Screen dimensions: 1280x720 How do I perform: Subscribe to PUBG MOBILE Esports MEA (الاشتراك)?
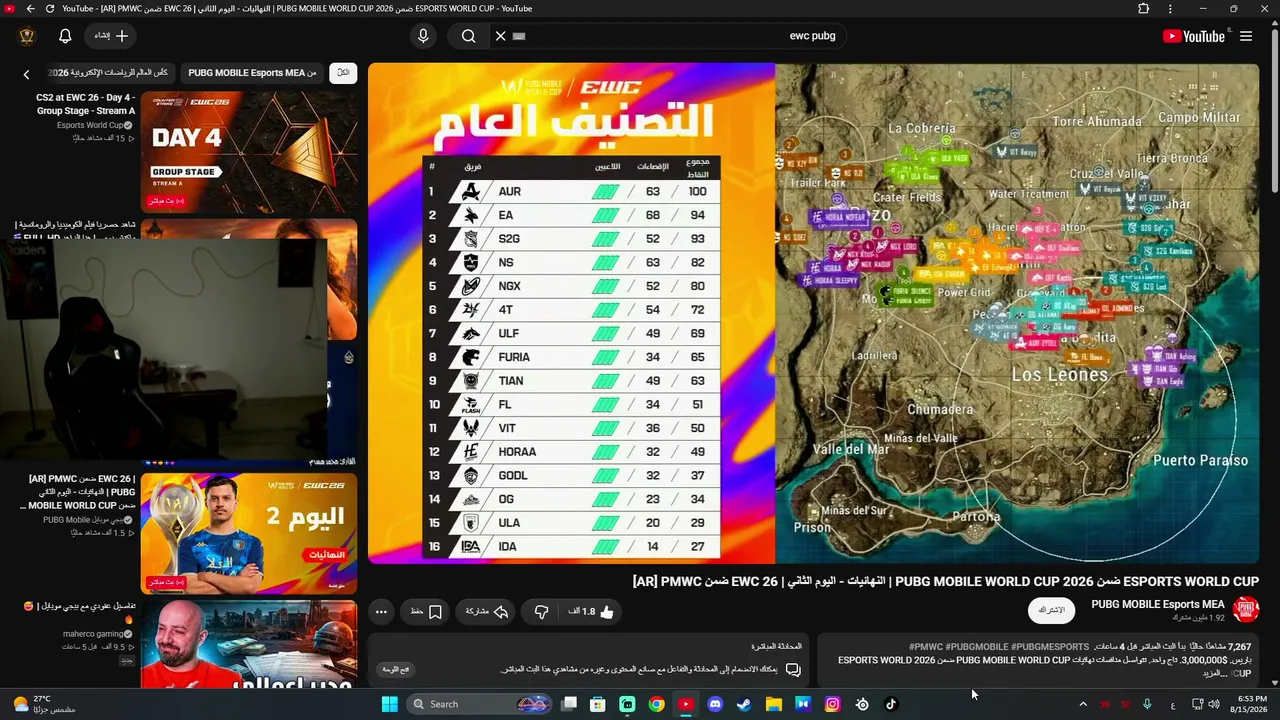coord(1051,610)
